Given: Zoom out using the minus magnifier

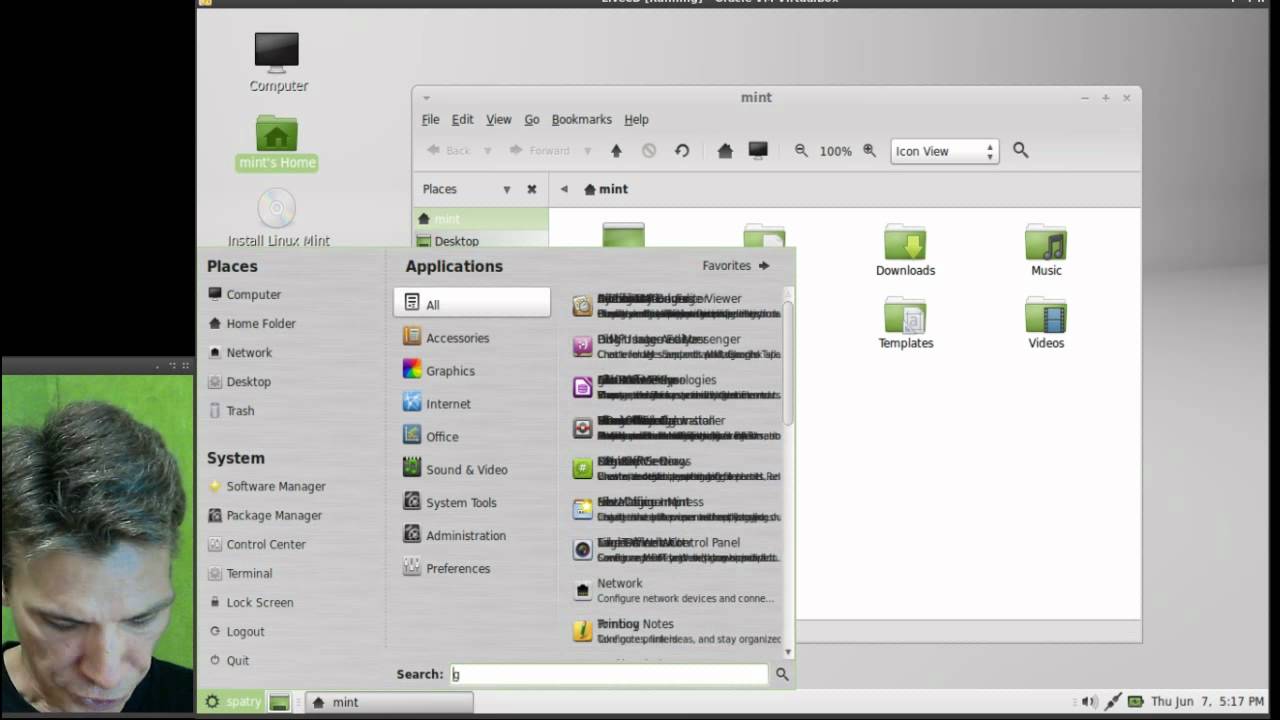Looking at the screenshot, I should click(x=801, y=151).
